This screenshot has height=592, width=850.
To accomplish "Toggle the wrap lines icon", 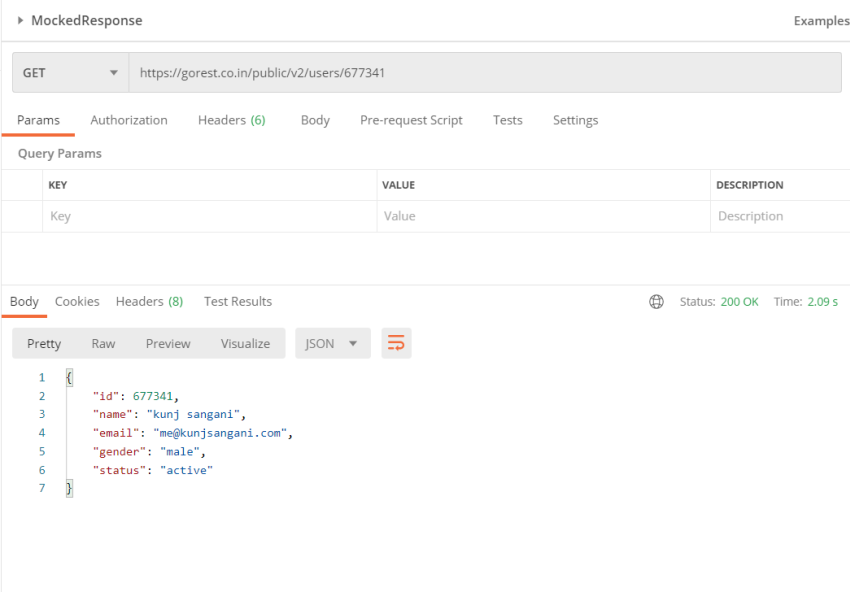I will tap(396, 343).
